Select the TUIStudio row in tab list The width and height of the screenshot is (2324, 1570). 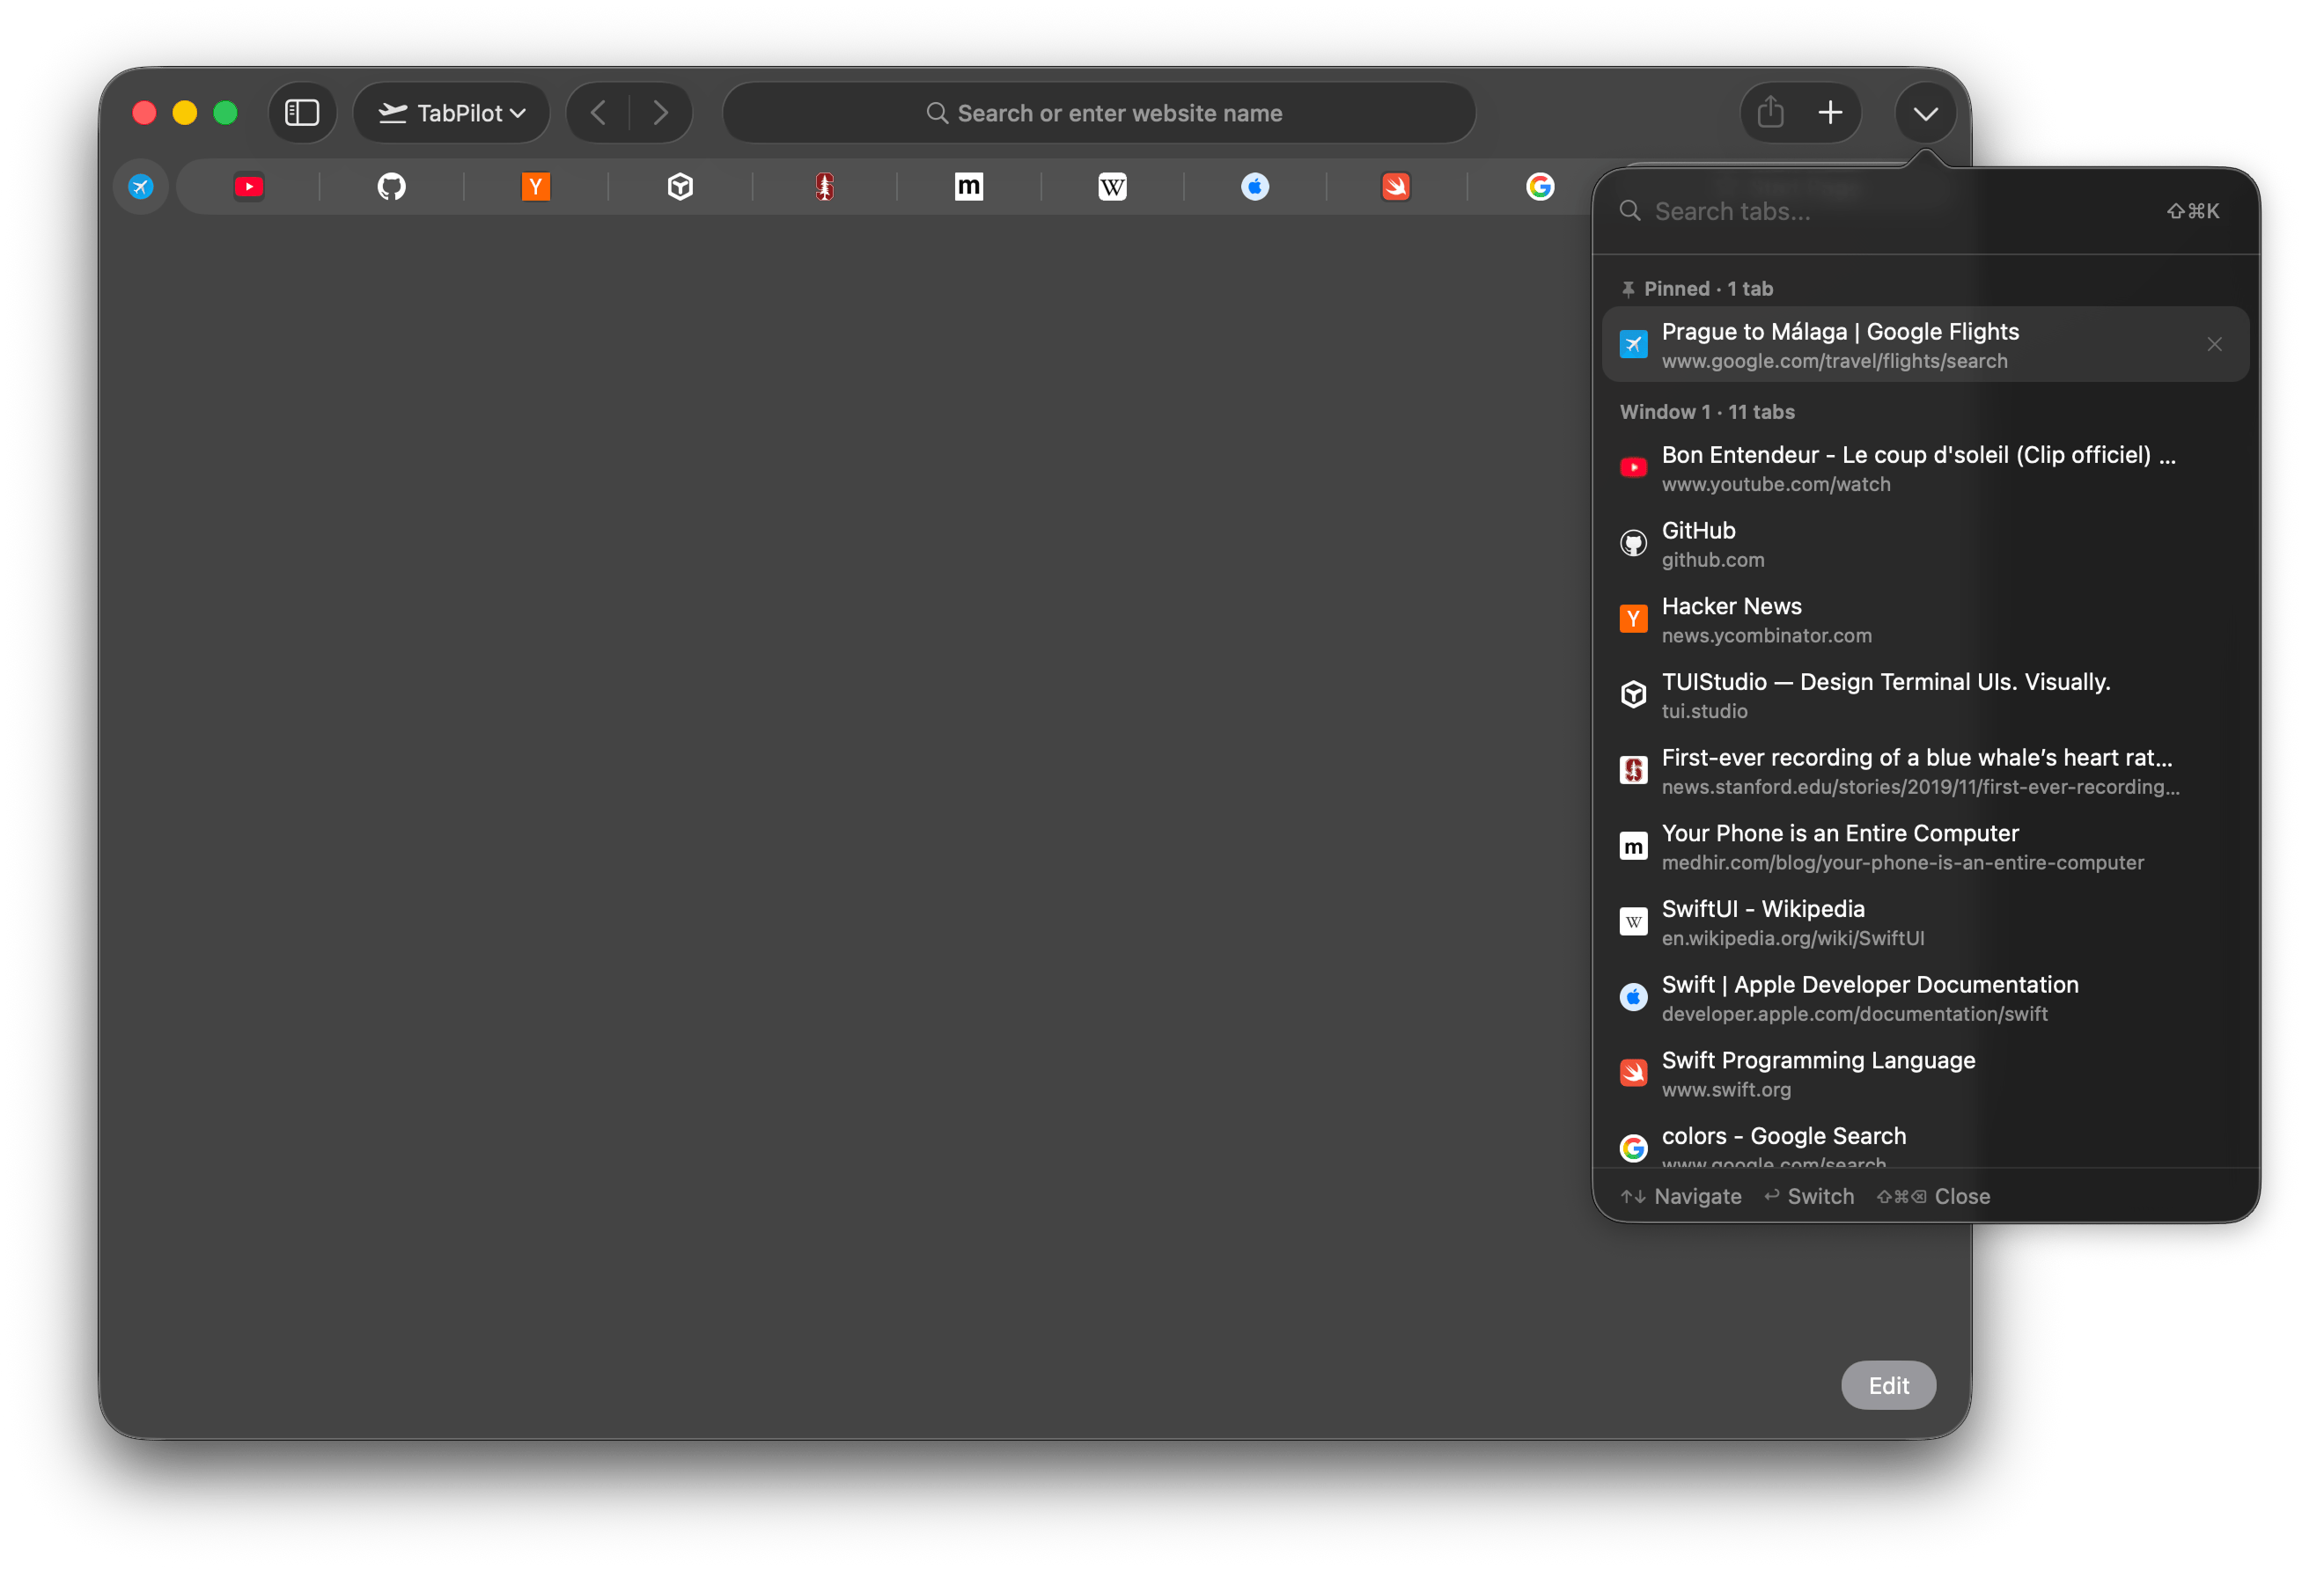tap(1924, 695)
